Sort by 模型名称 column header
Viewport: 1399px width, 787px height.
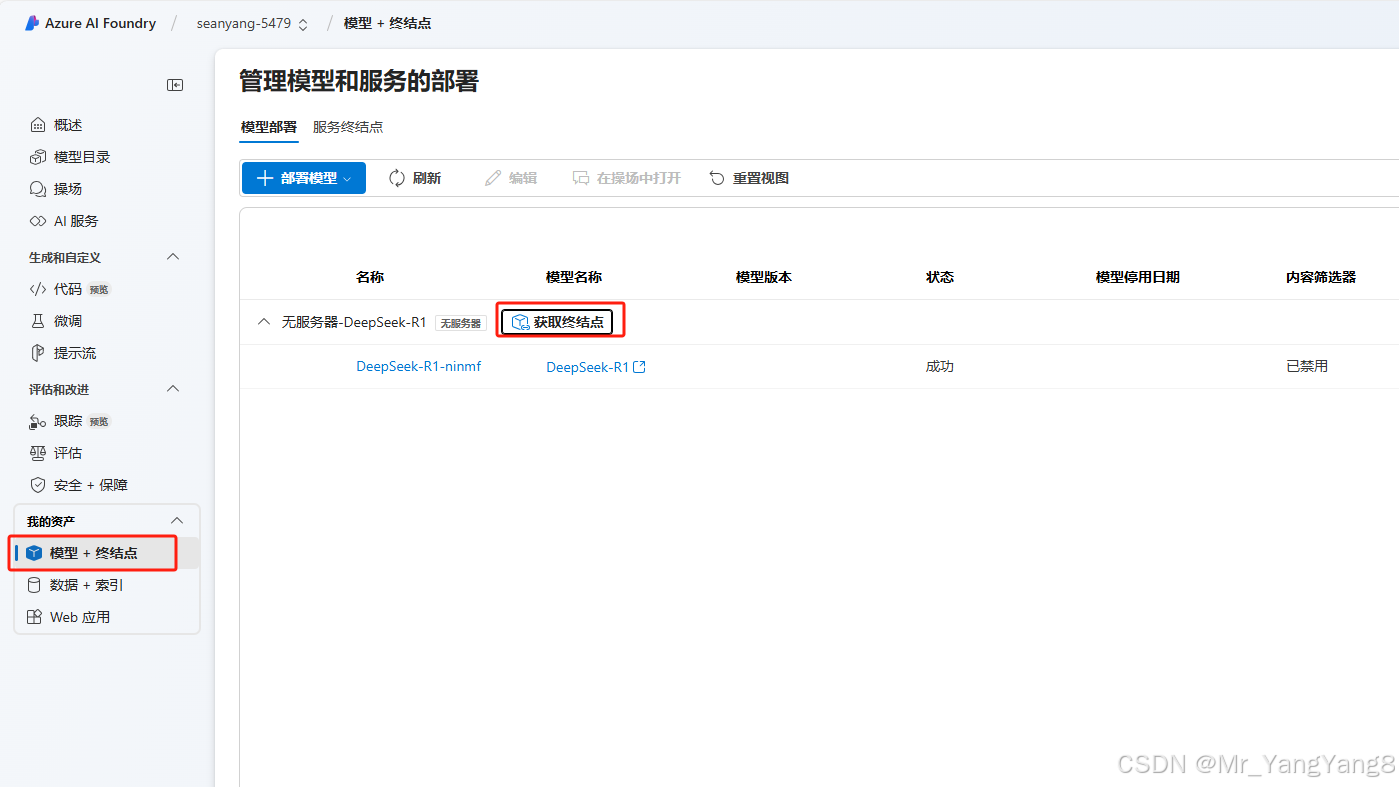click(574, 277)
